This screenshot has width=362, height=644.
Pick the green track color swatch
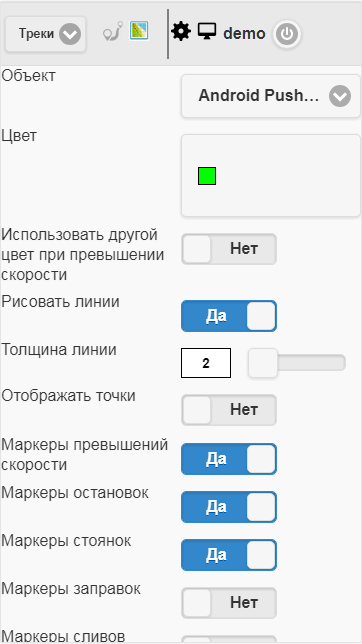(207, 176)
